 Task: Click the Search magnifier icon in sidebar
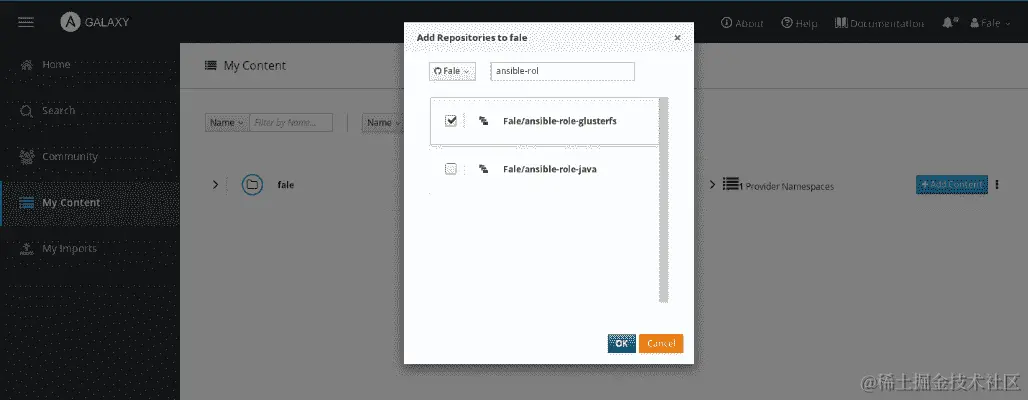(x=26, y=111)
